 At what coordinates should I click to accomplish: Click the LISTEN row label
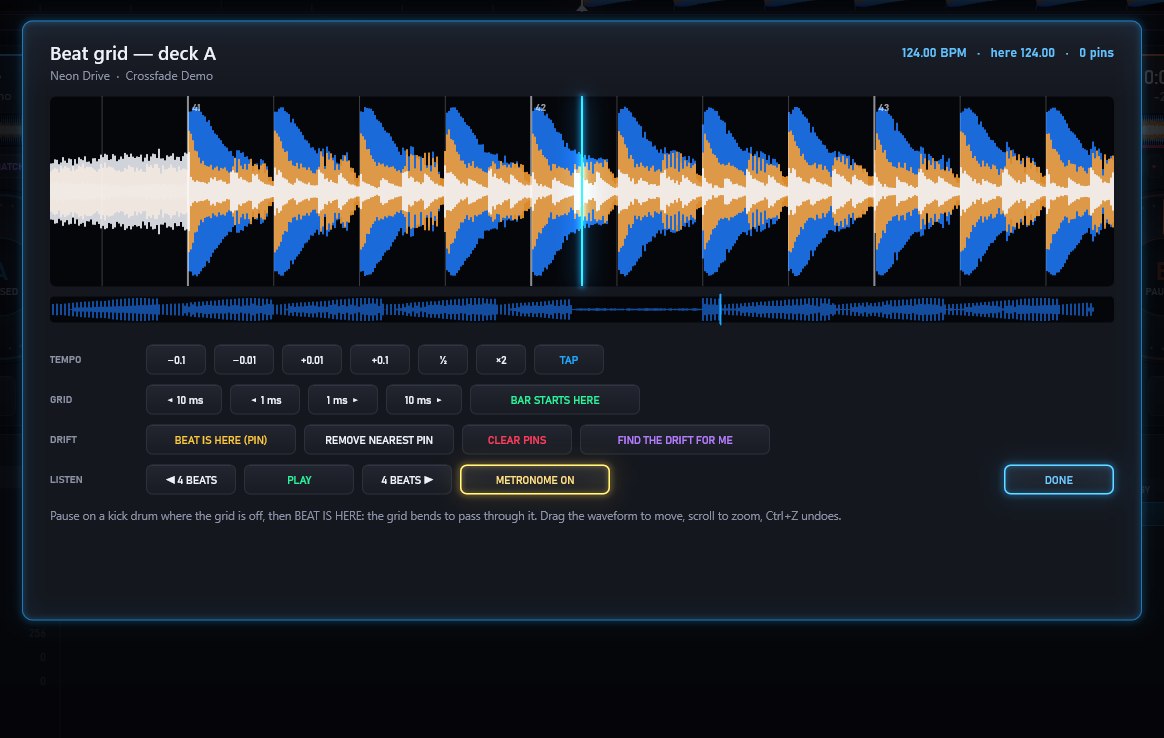pos(66,480)
